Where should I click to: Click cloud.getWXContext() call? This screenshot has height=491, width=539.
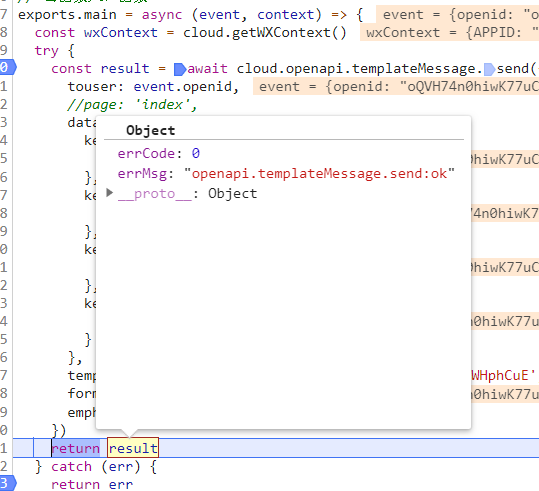(265, 33)
